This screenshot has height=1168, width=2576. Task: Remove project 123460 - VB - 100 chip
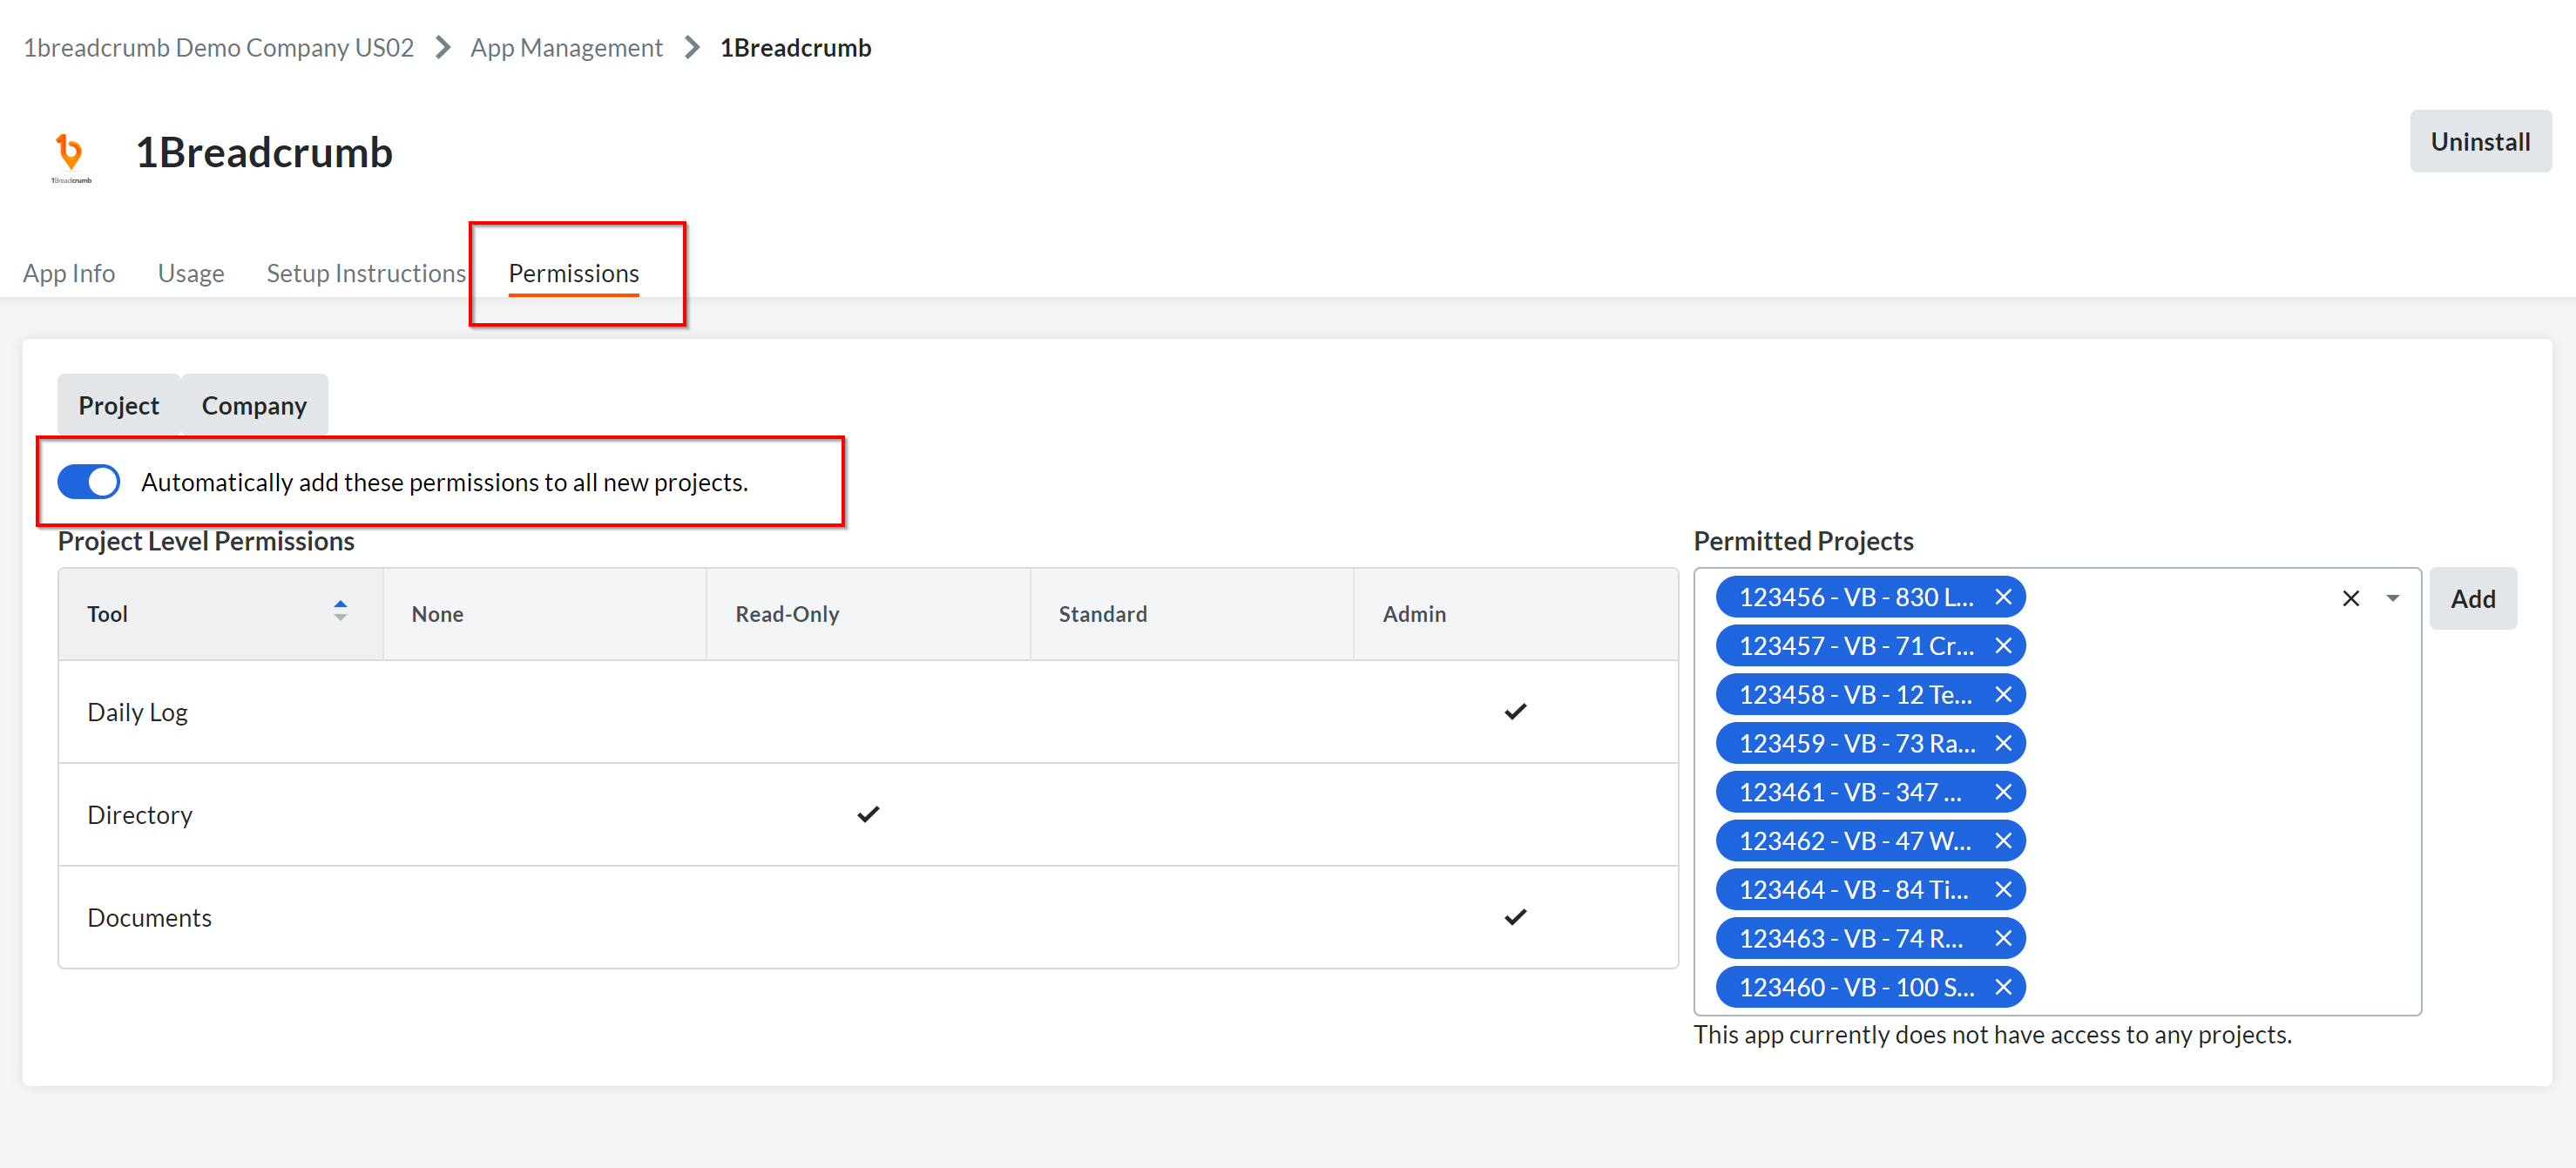pyautogui.click(x=2003, y=987)
